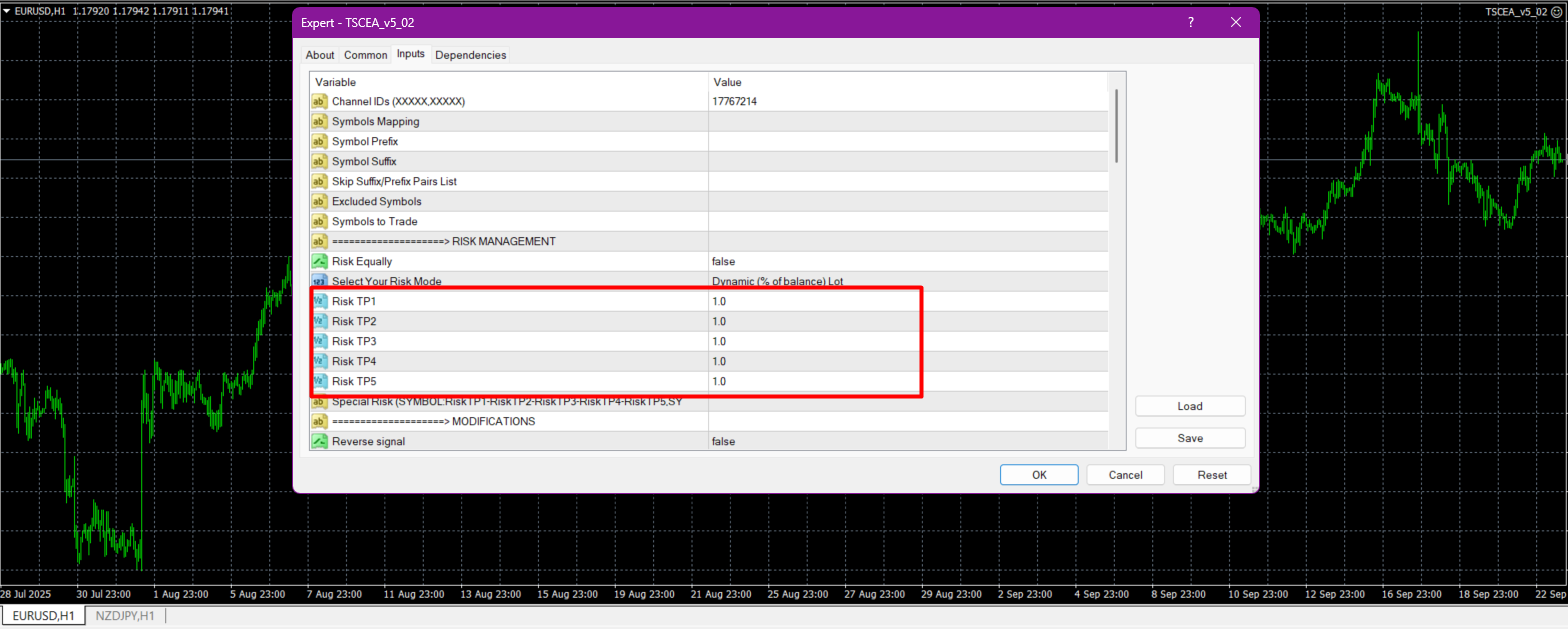Click the inputs list vertical scrollbar

point(1117,126)
